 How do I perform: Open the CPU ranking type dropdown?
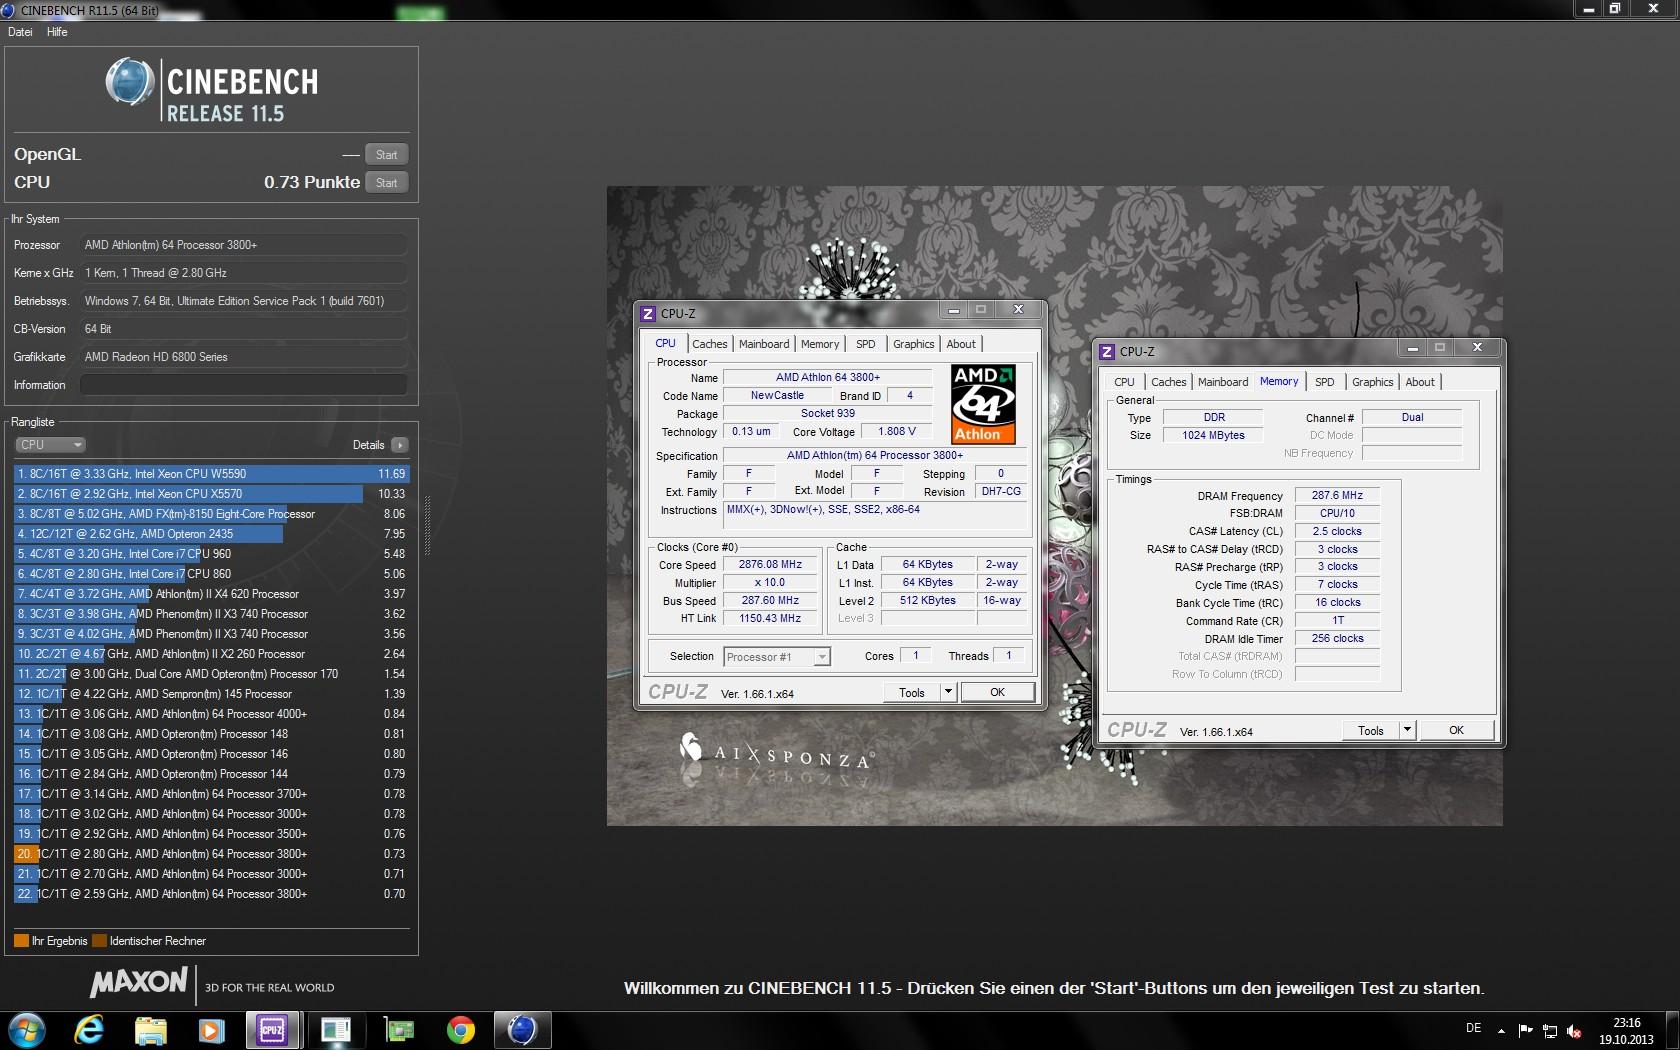coord(50,445)
